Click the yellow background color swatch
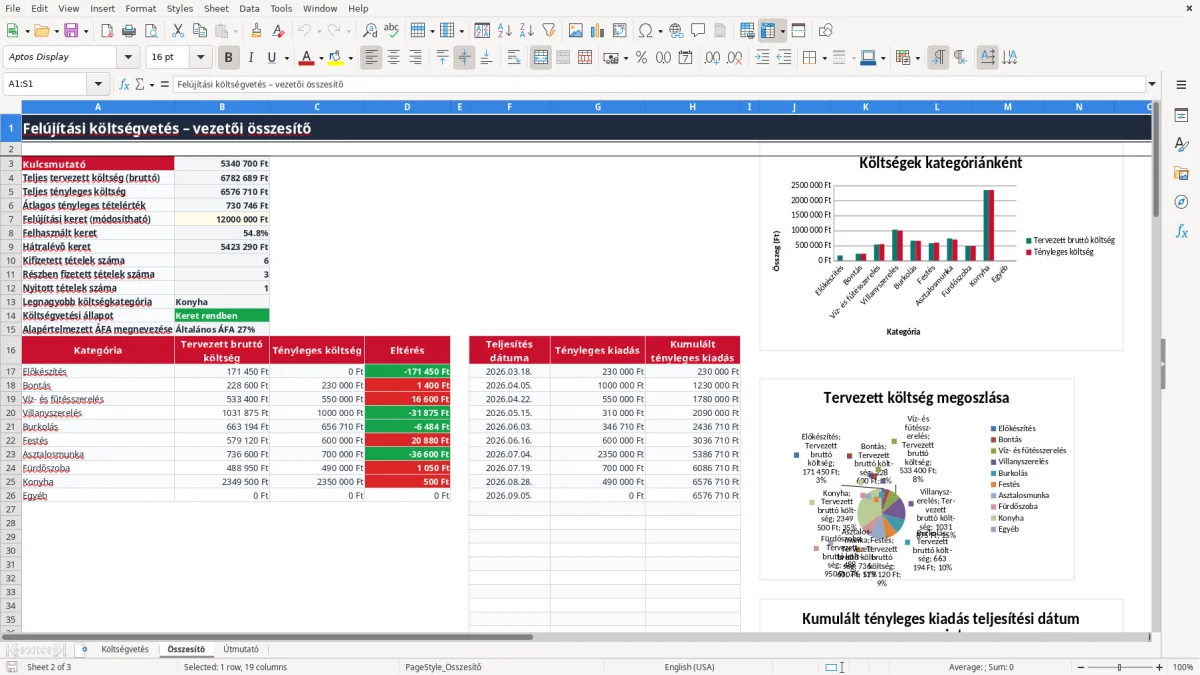Screen dimensions: 1200x675 [x=336, y=58]
